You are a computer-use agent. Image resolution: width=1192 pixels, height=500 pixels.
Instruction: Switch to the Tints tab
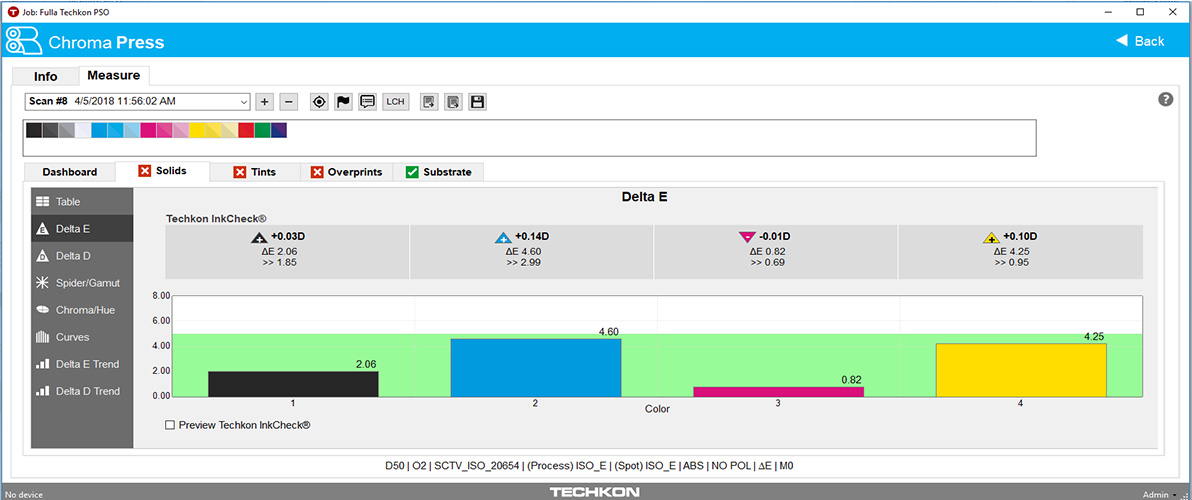255,172
